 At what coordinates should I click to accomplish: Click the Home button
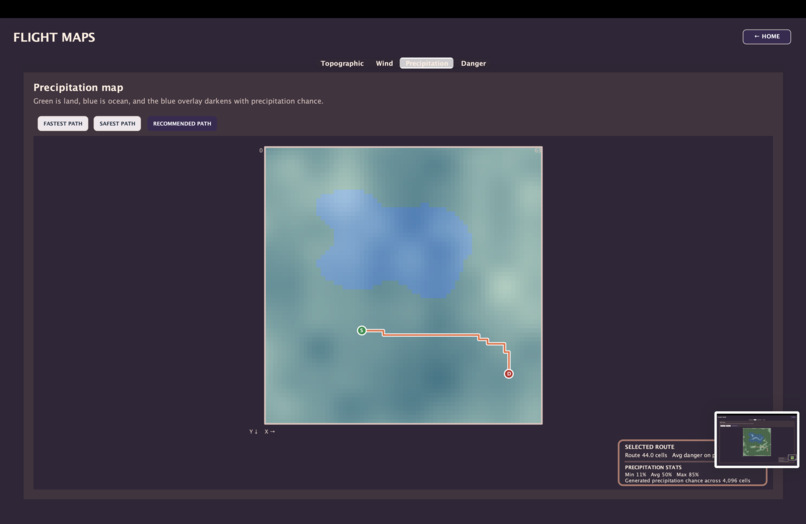click(x=766, y=37)
